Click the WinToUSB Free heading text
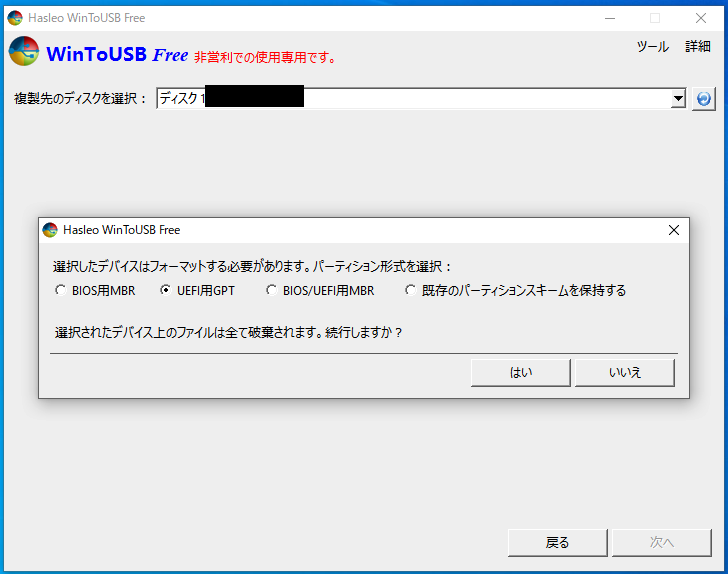Screen dimensions: 728x574 point(117,54)
